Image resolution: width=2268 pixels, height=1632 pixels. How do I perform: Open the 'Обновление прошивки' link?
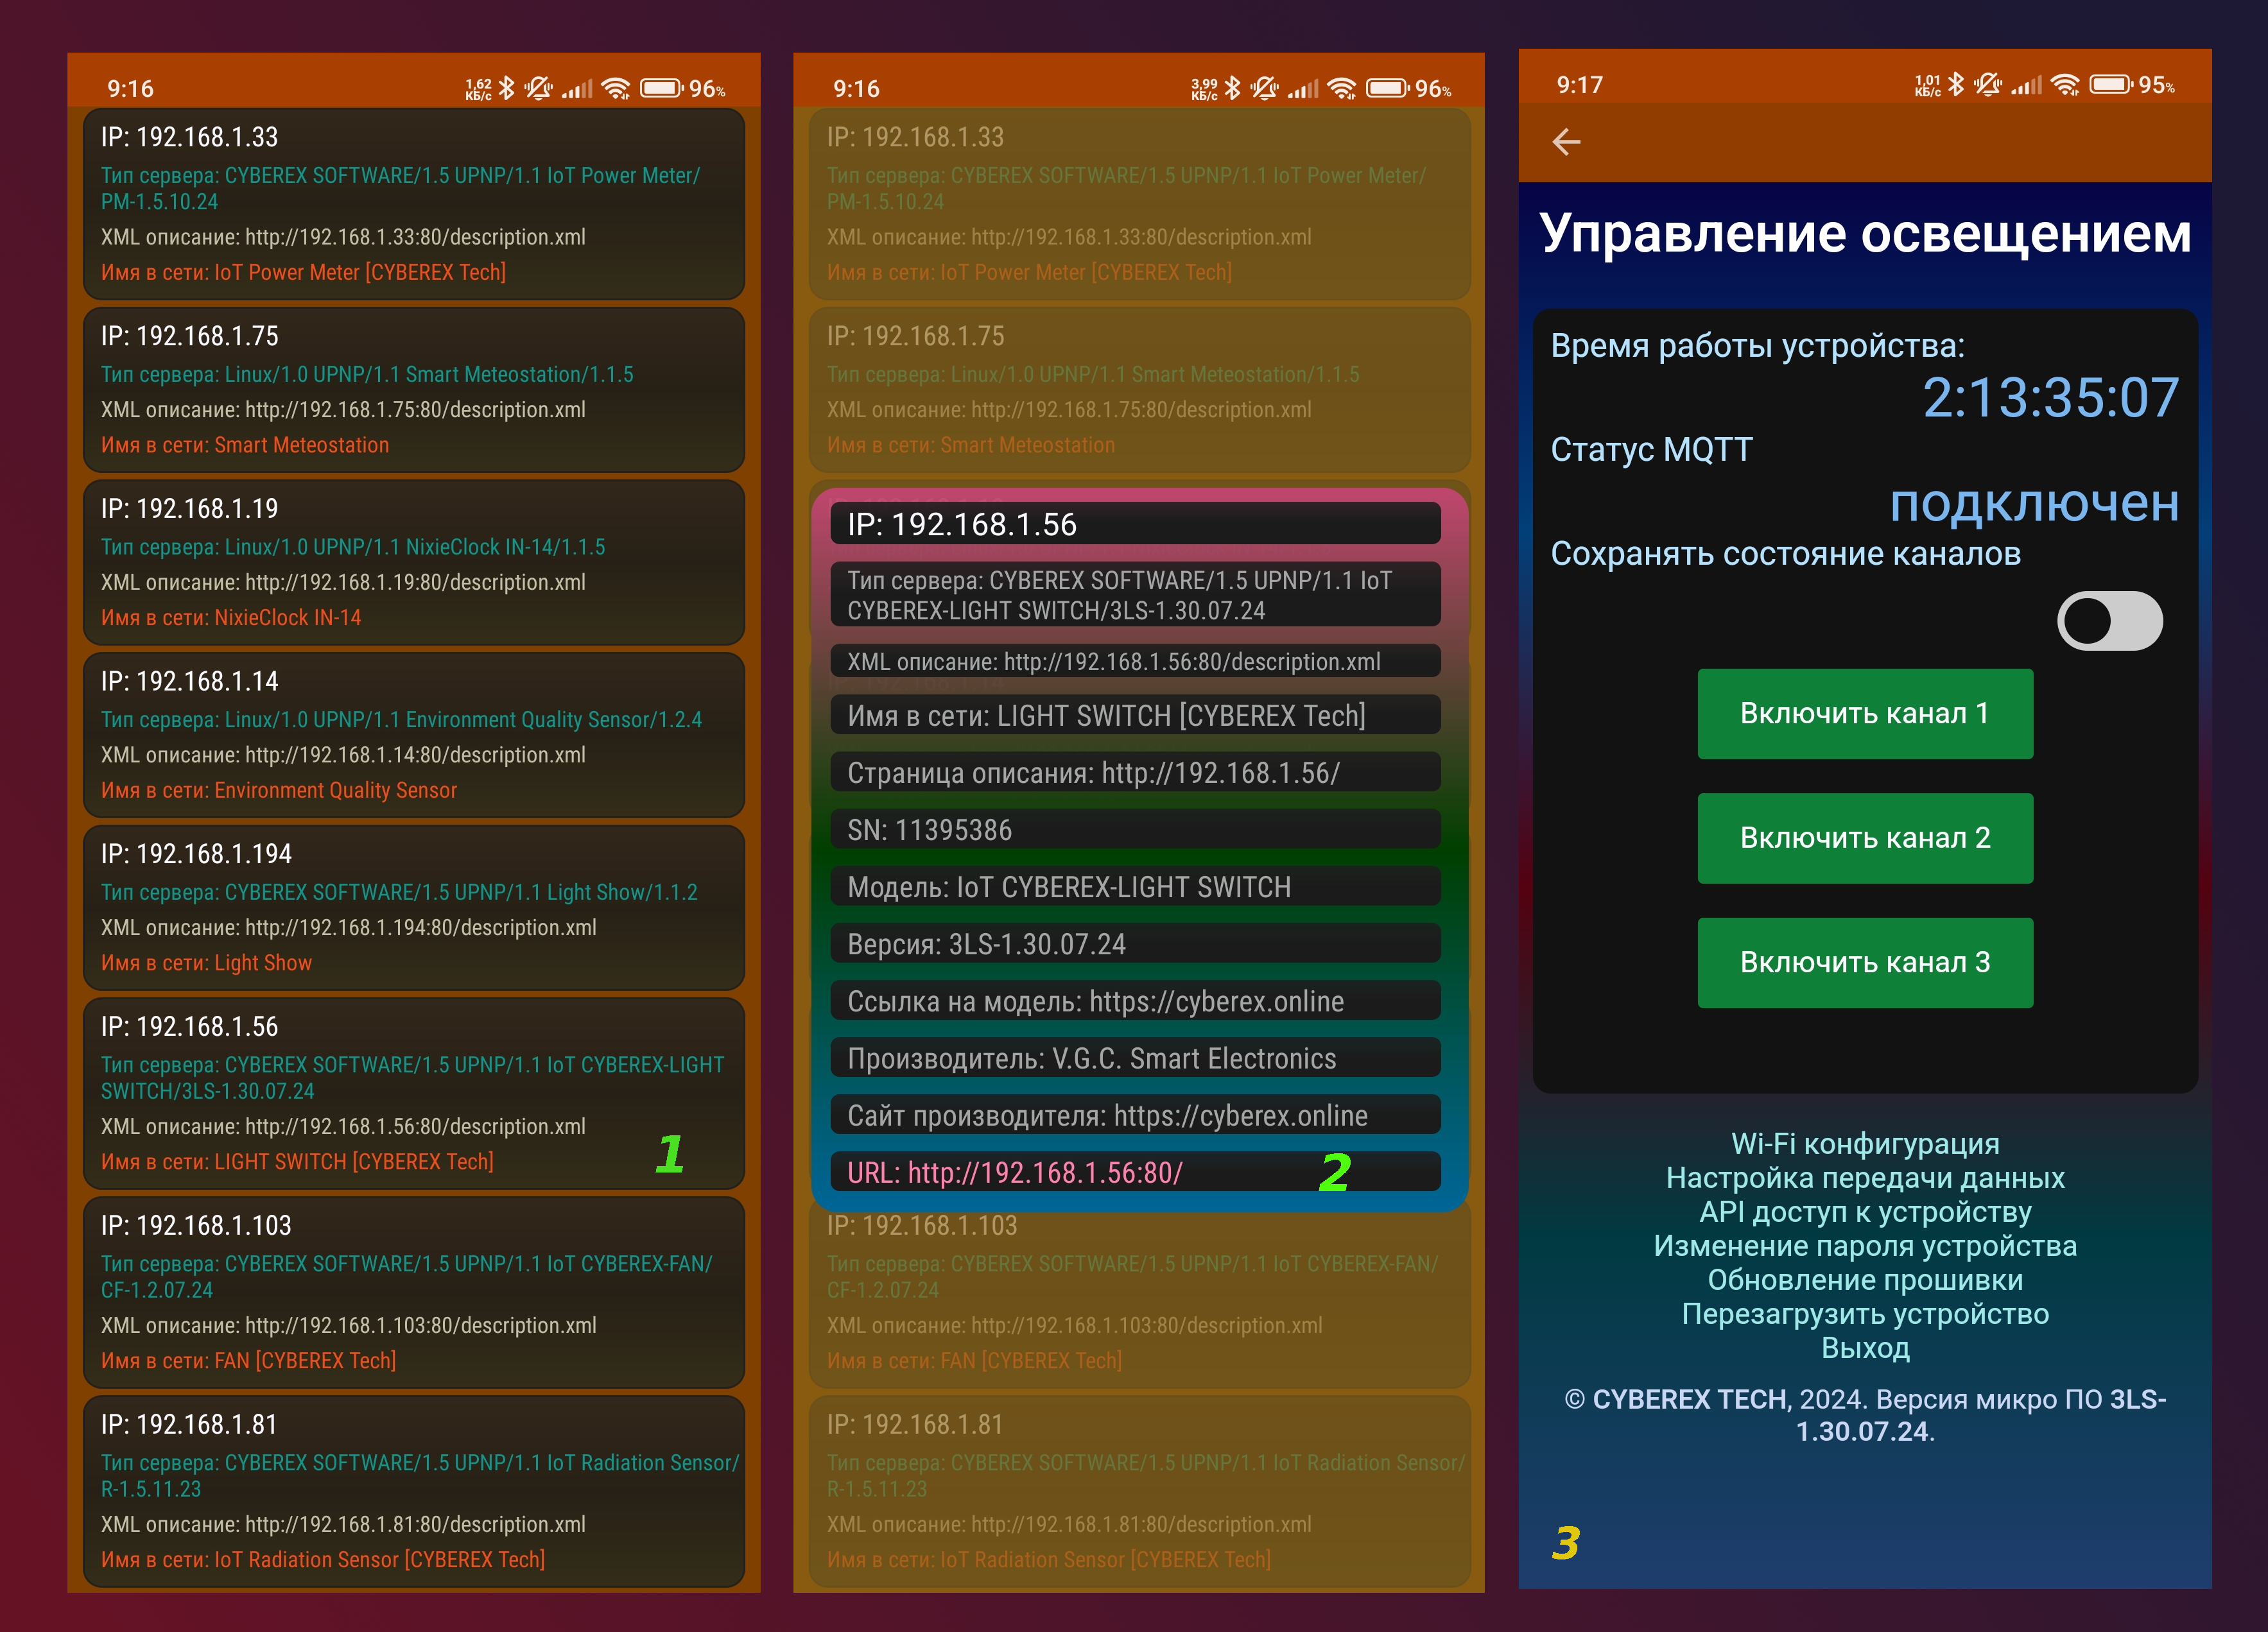point(1865,1280)
